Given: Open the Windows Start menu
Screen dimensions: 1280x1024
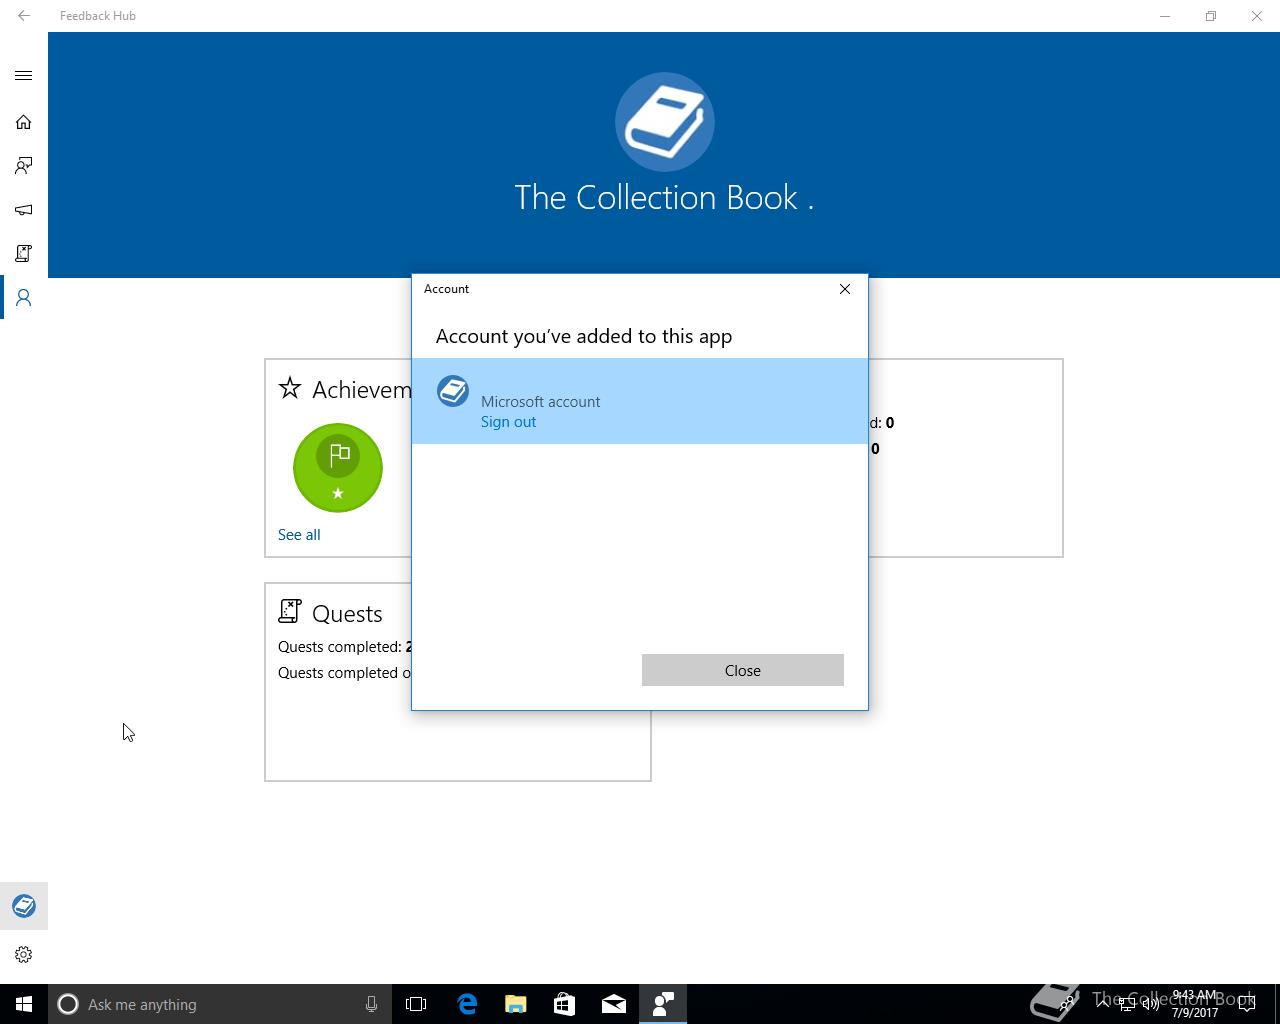Looking at the screenshot, I should coord(24,1004).
